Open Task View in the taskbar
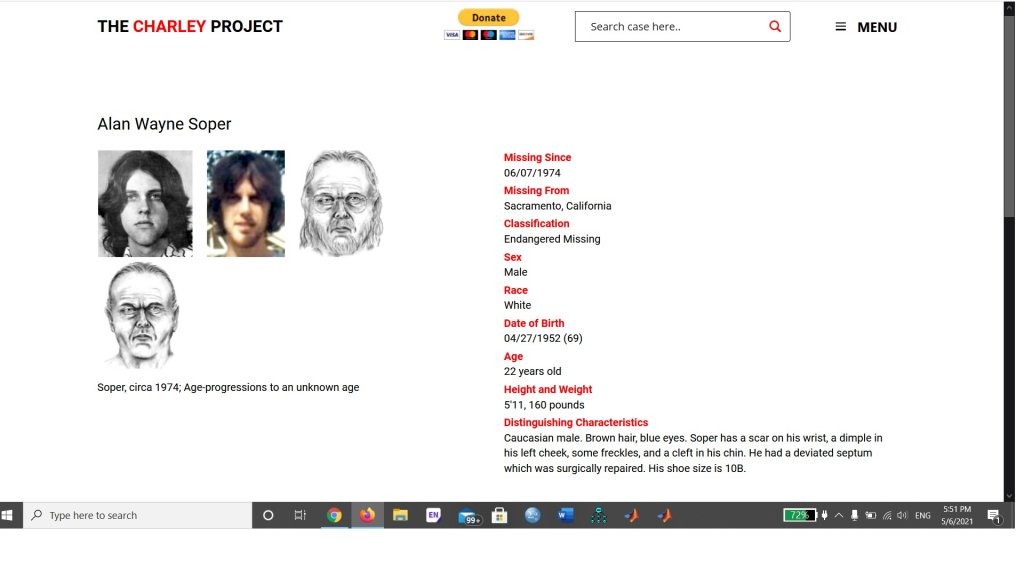Viewport: 1024px width, 576px height. [300, 515]
